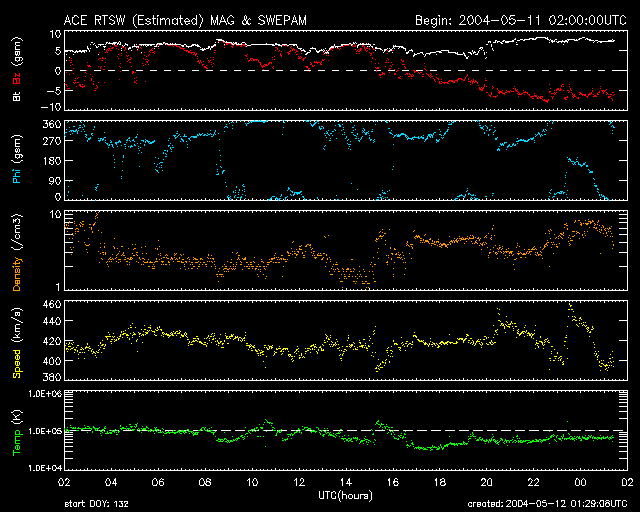The width and height of the screenshot is (640, 512).
Task: Click the '04' hour label on time axis
Action: click(x=111, y=482)
